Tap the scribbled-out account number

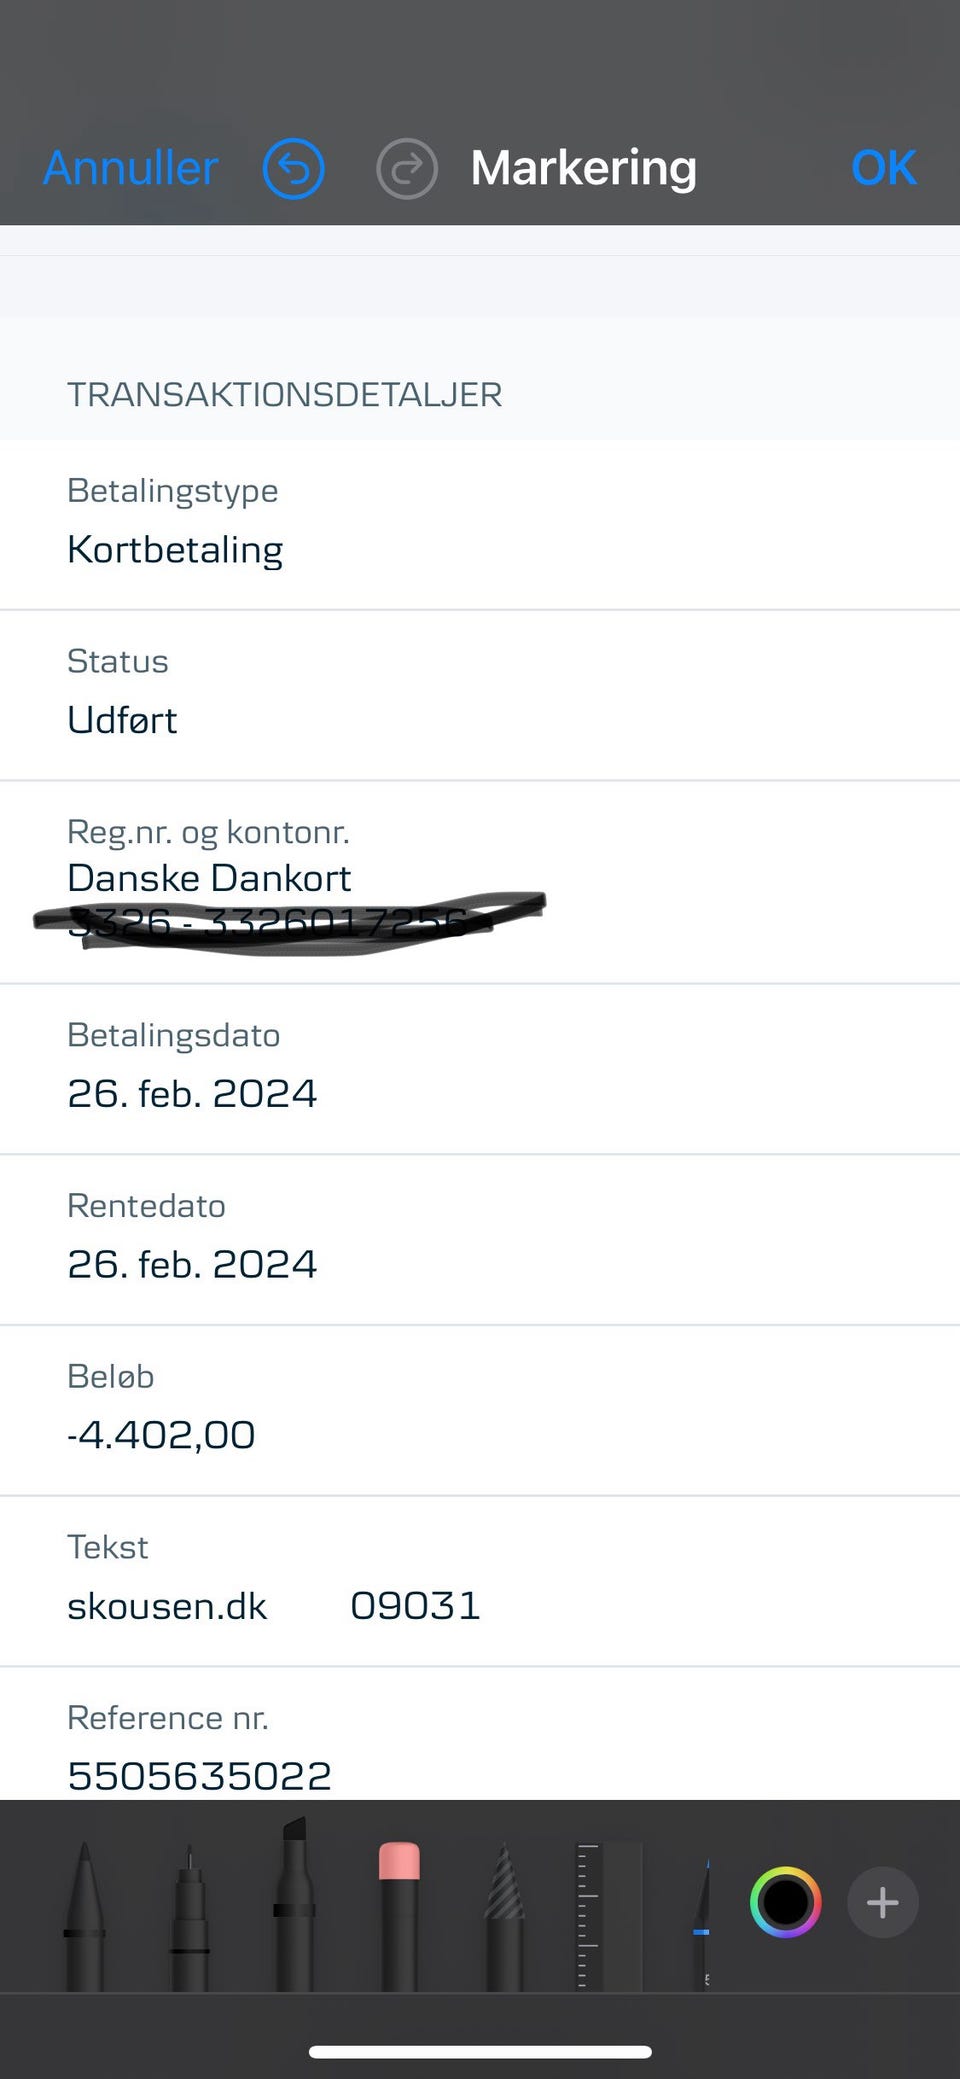click(270, 922)
